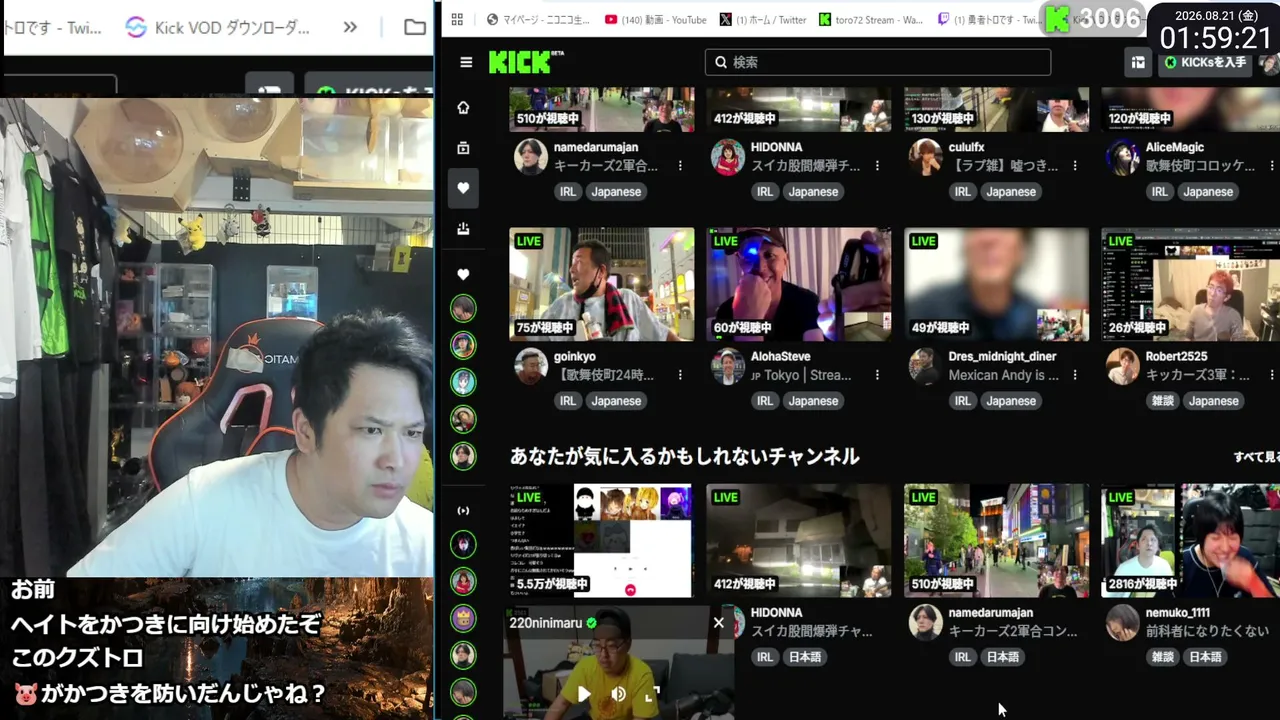This screenshot has width=1280, height=720.
Task: Open options menu for HIDONNA stream
Action: 877,166
